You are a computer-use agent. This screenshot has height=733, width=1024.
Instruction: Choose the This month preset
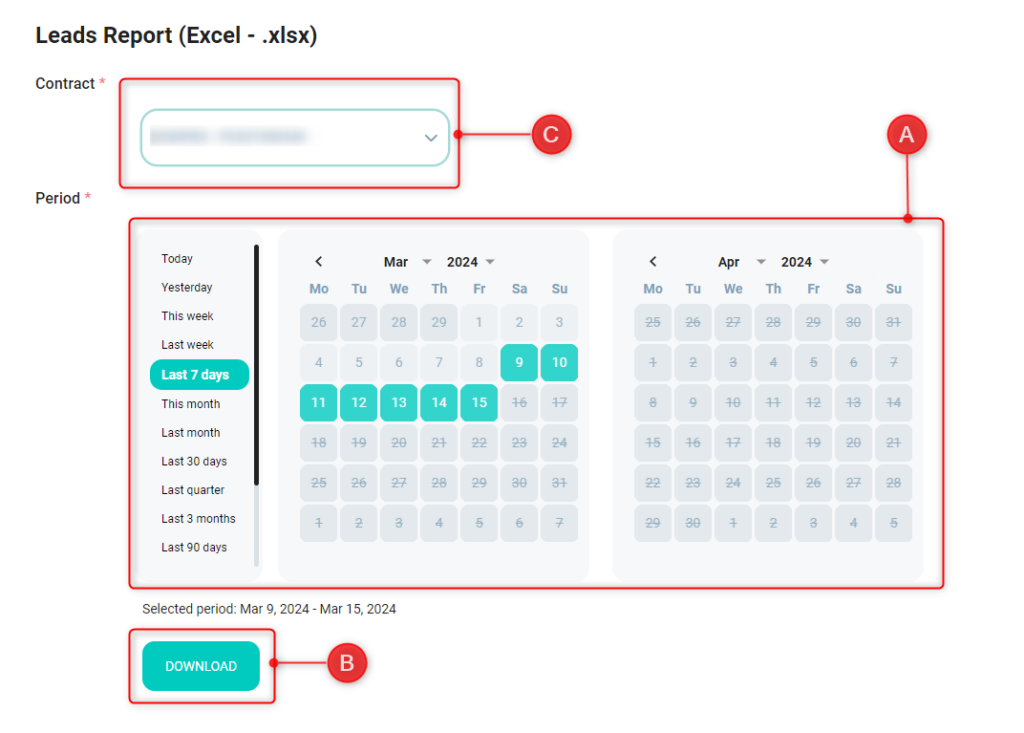tap(191, 404)
